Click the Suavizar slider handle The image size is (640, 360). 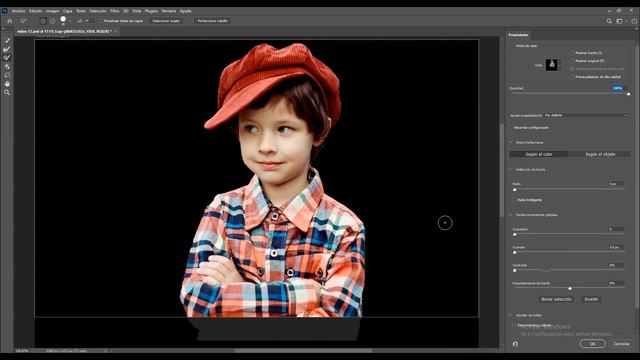click(x=515, y=235)
